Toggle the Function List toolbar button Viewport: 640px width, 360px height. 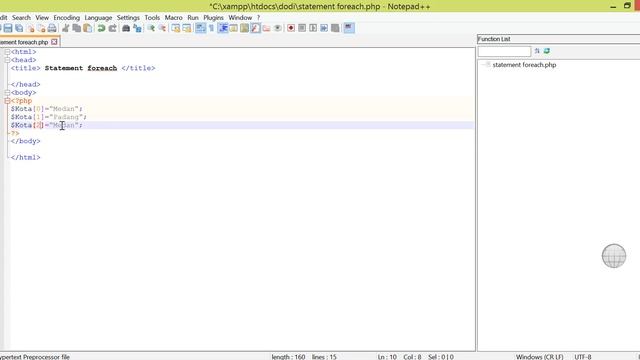(x=256, y=28)
